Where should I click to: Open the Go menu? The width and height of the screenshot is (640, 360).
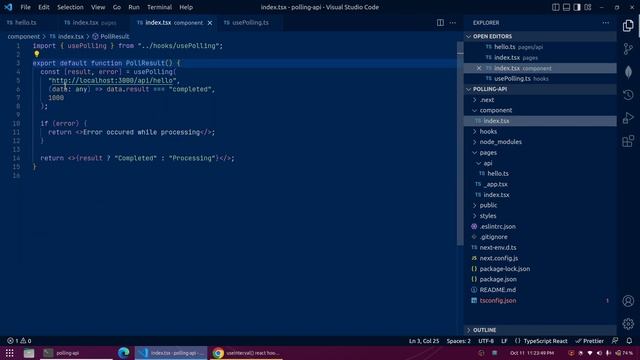pos(117,7)
